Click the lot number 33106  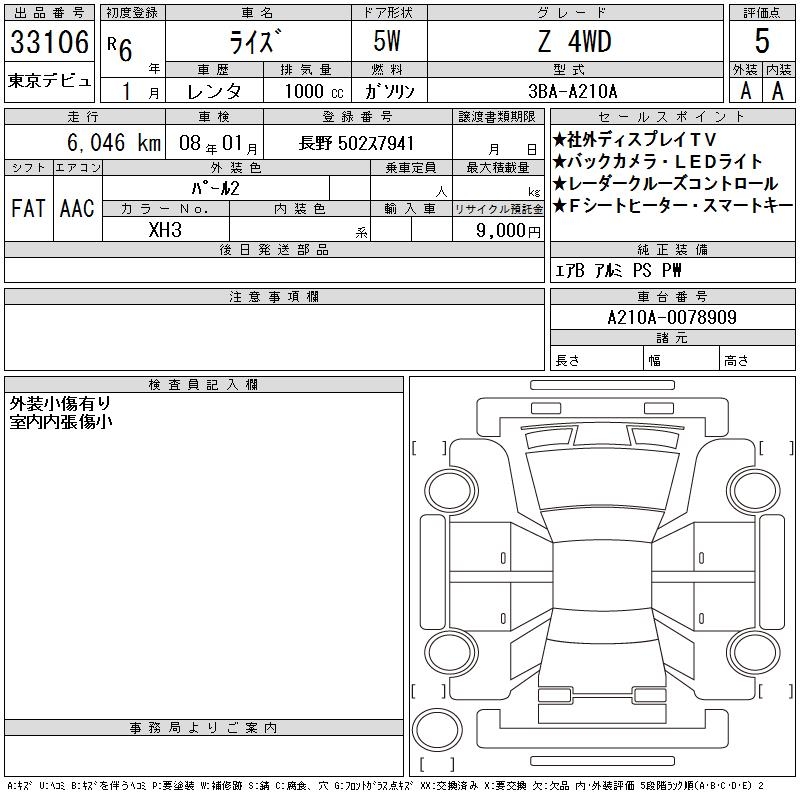tap(49, 42)
